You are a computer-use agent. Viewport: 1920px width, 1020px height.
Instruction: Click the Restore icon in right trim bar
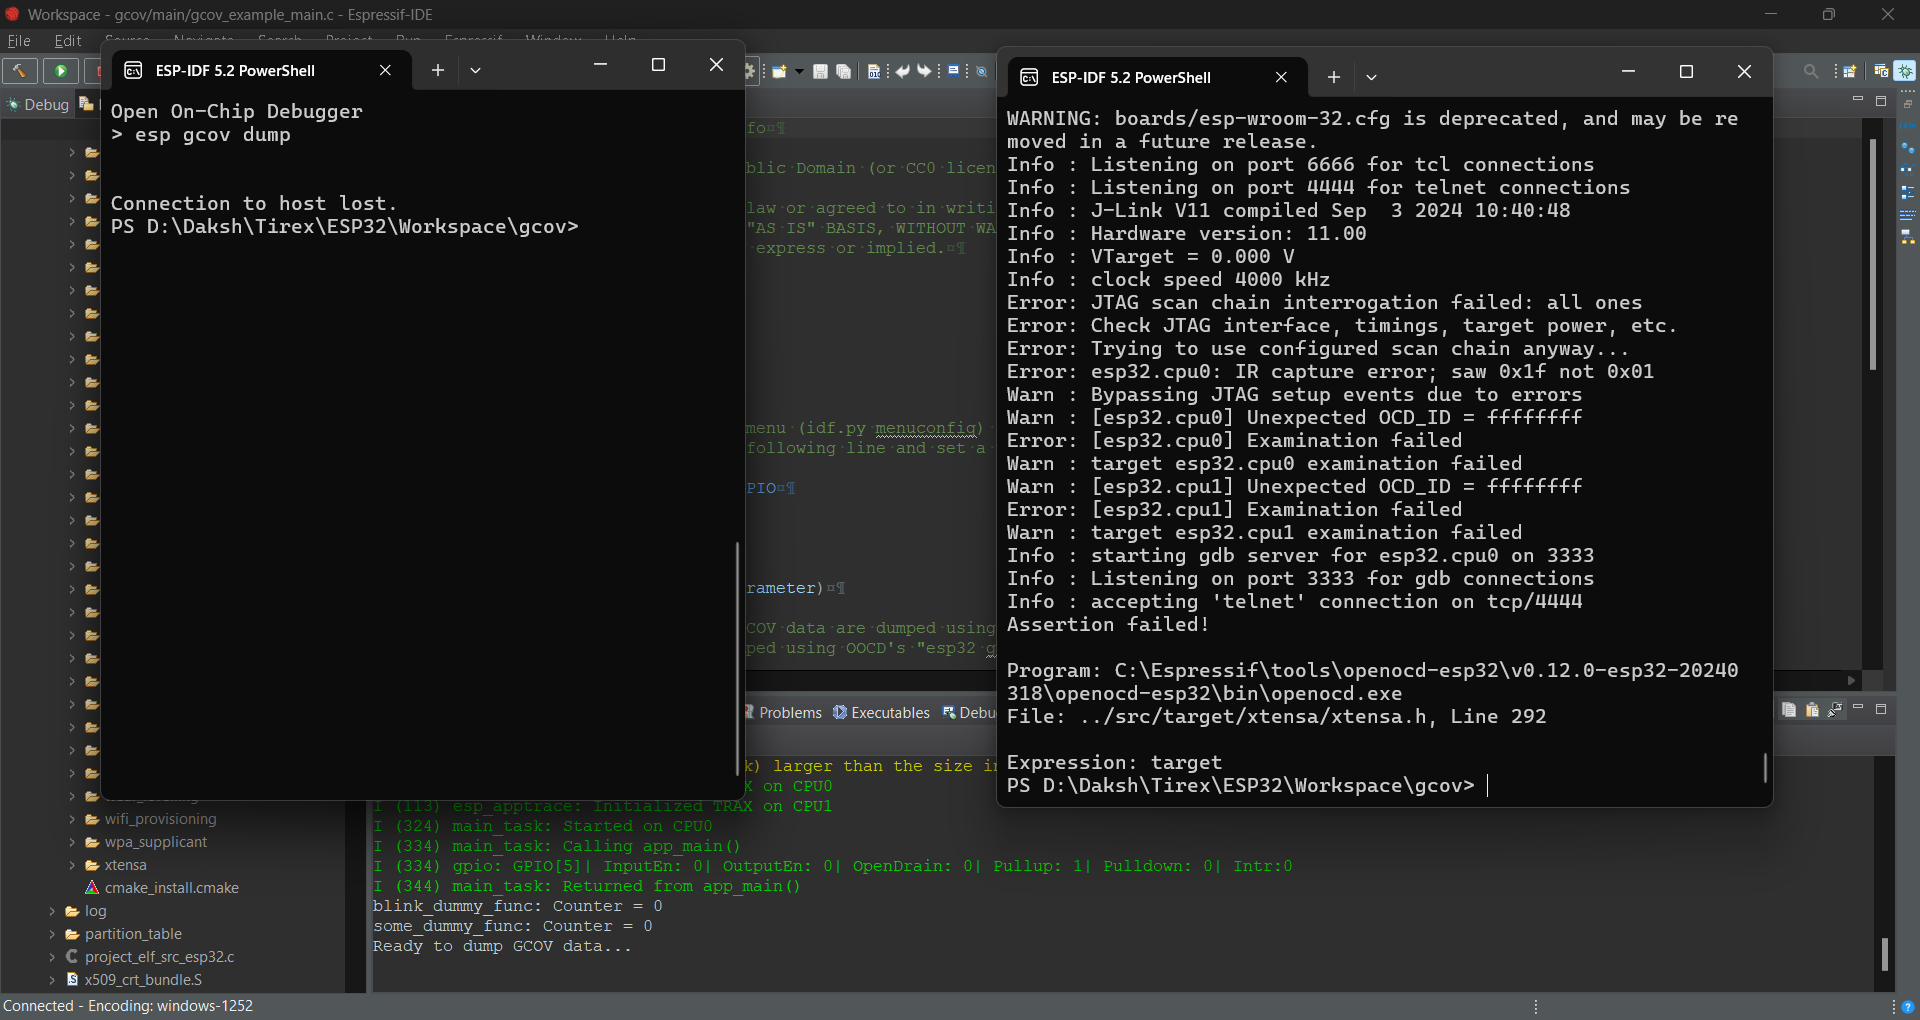[x=1908, y=103]
